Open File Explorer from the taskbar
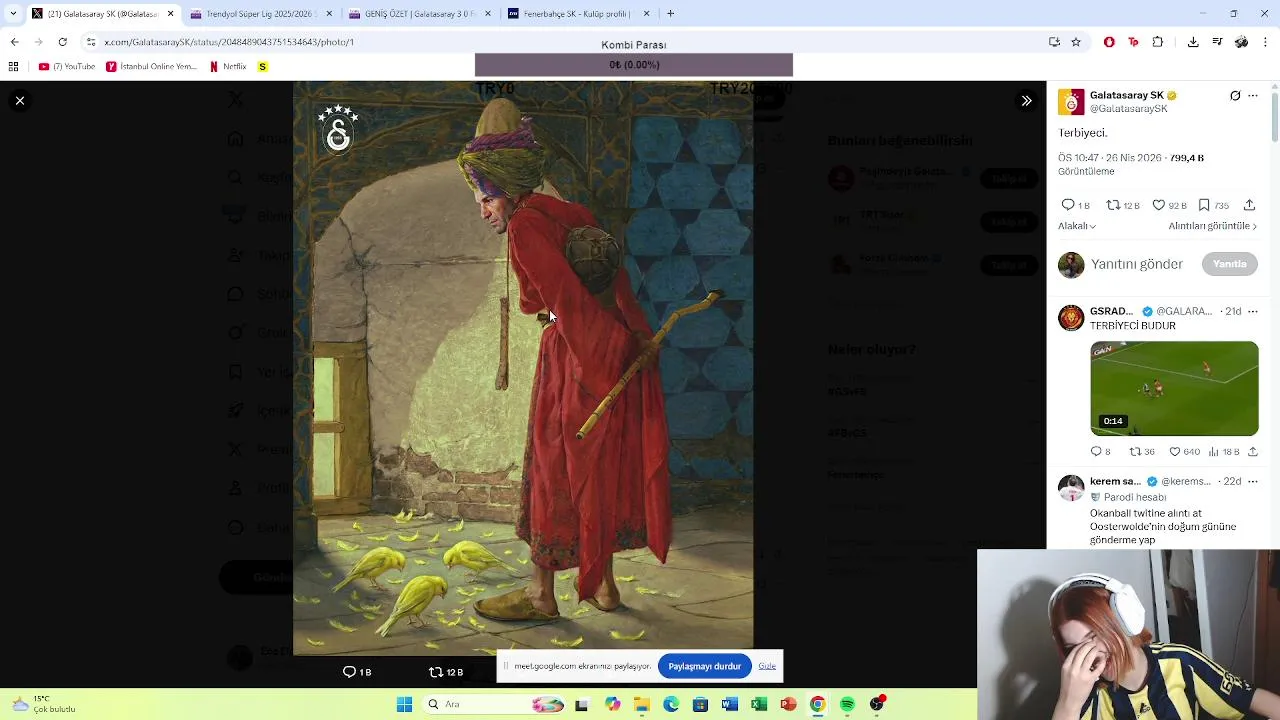The width and height of the screenshot is (1280, 720). (x=641, y=704)
